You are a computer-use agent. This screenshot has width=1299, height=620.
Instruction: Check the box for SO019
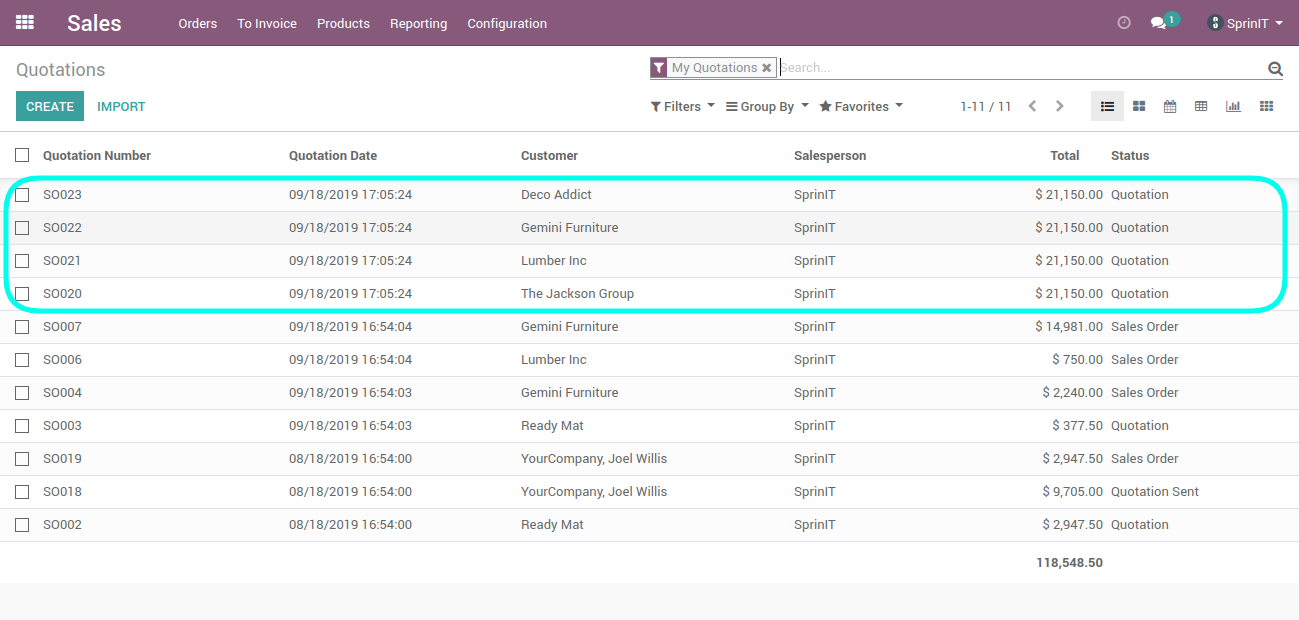click(x=22, y=459)
